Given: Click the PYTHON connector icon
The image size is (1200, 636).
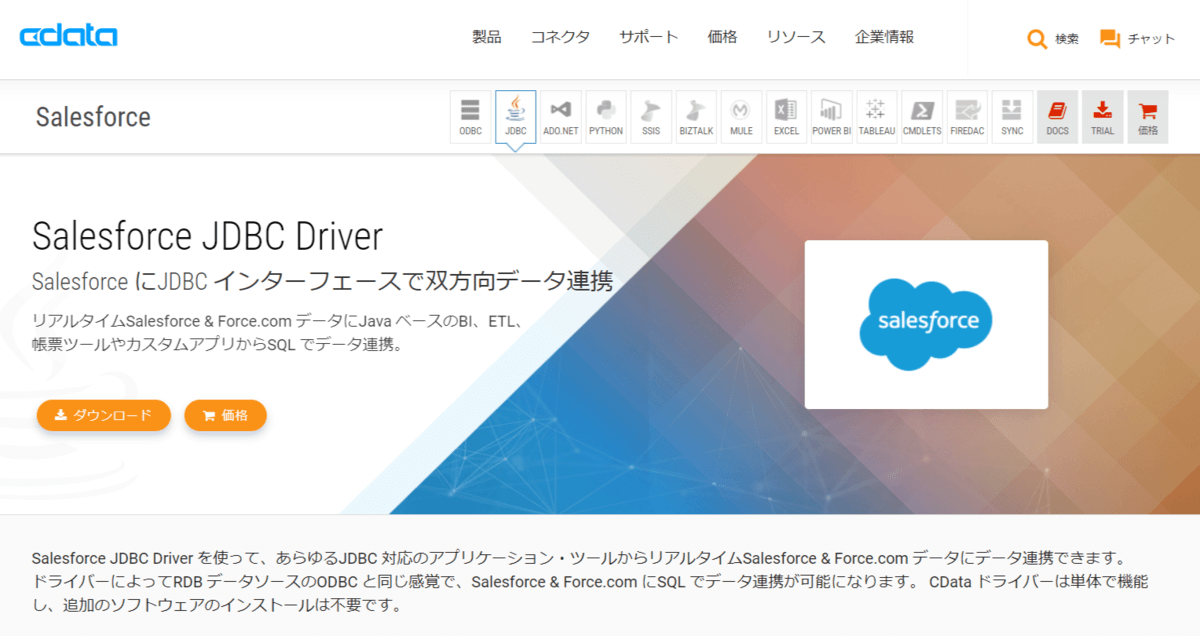Looking at the screenshot, I should [x=606, y=116].
